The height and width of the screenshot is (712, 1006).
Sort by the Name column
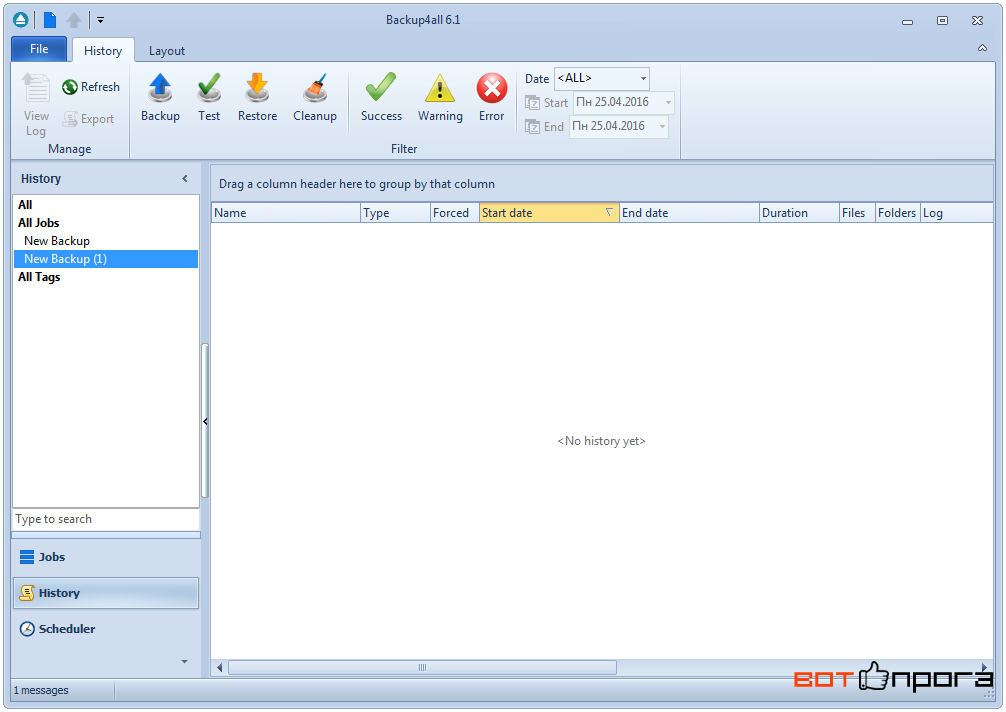coord(286,213)
